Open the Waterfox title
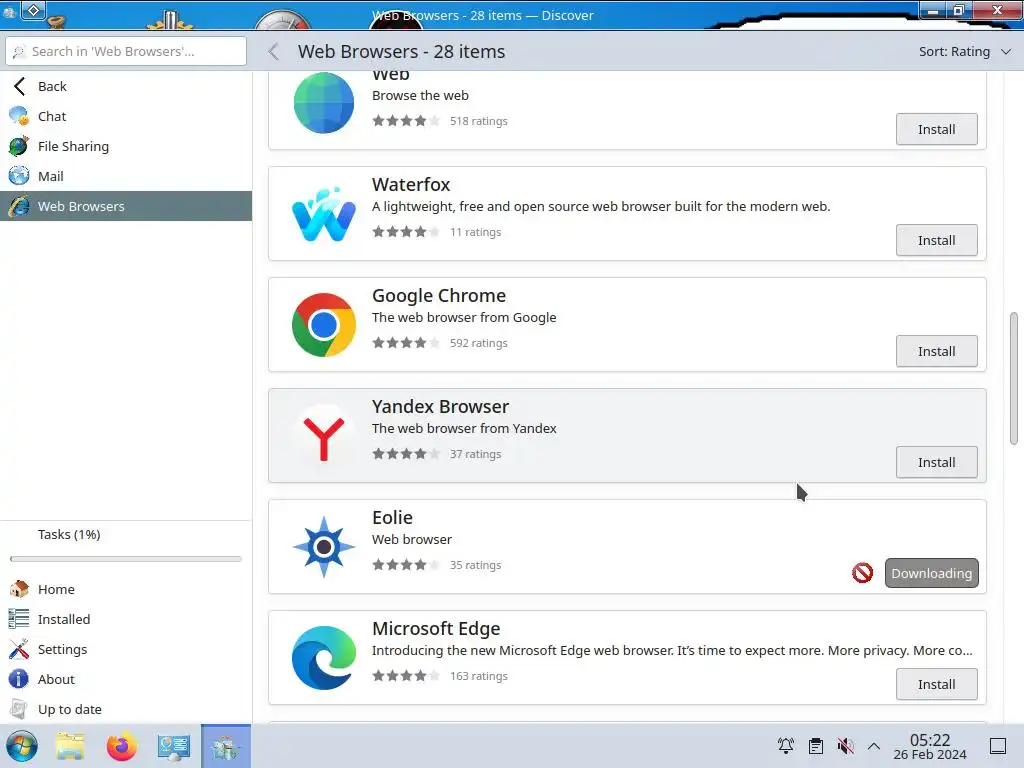The height and width of the screenshot is (768, 1024). (x=411, y=184)
